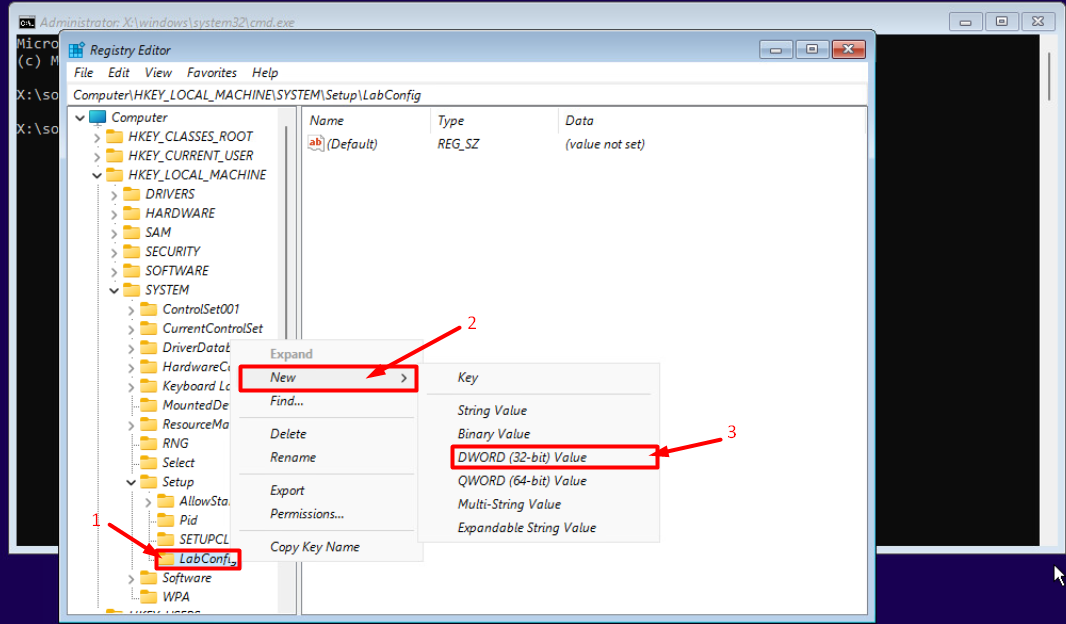Click the SOFTWARE folder icon under HKEY_LOCAL_MACHINE
This screenshot has height=624, width=1066.
[x=132, y=271]
